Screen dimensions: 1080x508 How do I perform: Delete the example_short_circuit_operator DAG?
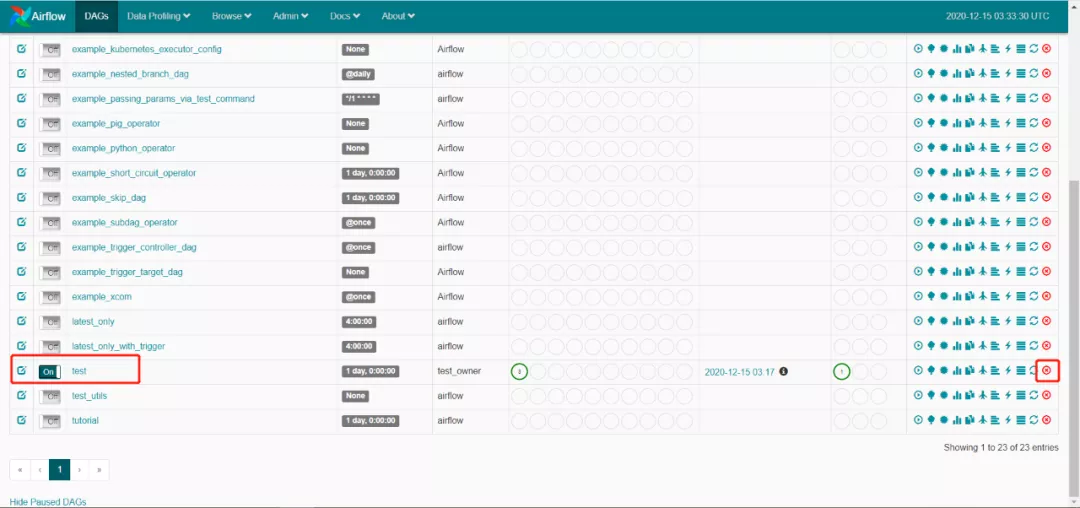point(1046,173)
